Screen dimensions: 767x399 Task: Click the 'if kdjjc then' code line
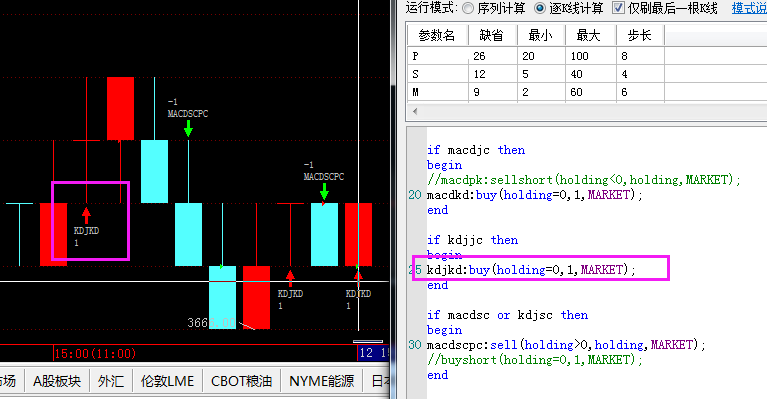coord(473,240)
